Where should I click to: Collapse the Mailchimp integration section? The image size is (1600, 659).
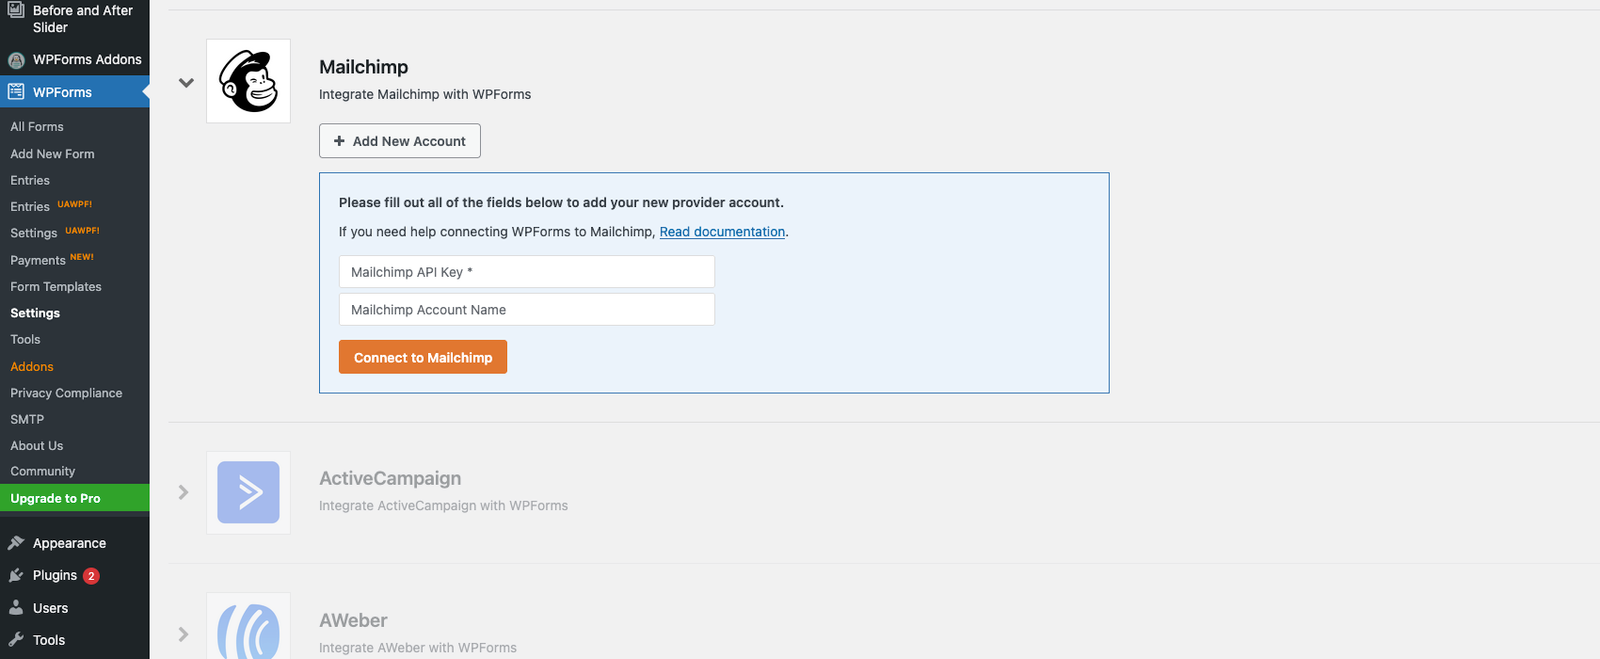(186, 83)
